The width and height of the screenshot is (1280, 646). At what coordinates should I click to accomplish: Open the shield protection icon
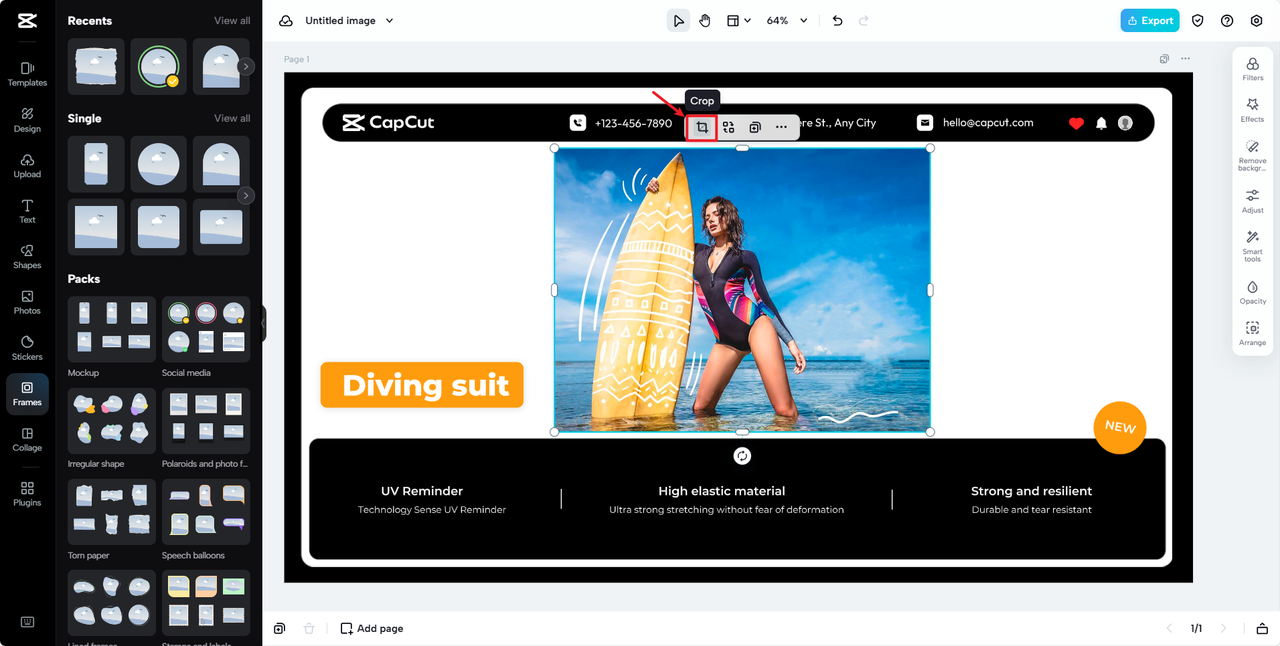pyautogui.click(x=1198, y=21)
